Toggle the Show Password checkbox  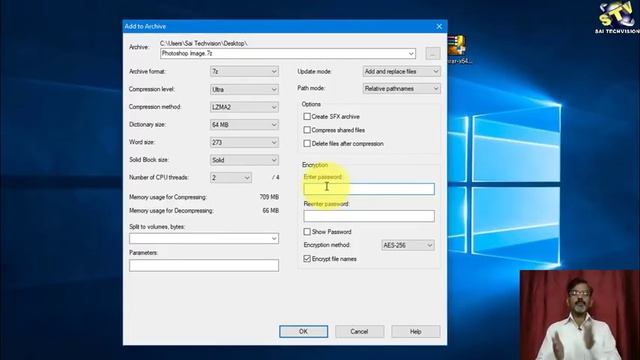point(307,232)
